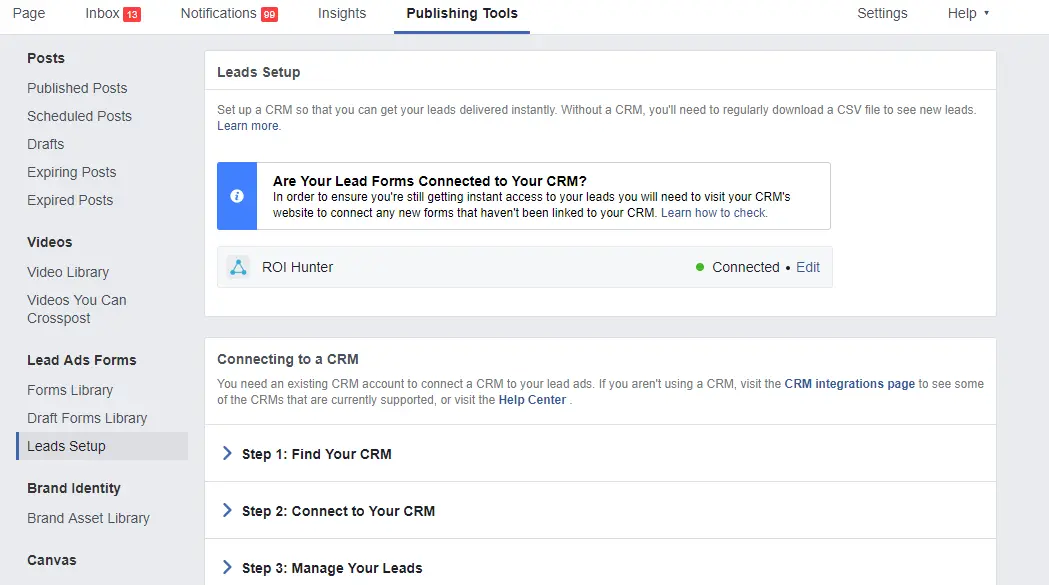Switch to the Publishing Tools tab
1049x585 pixels.
tap(461, 14)
